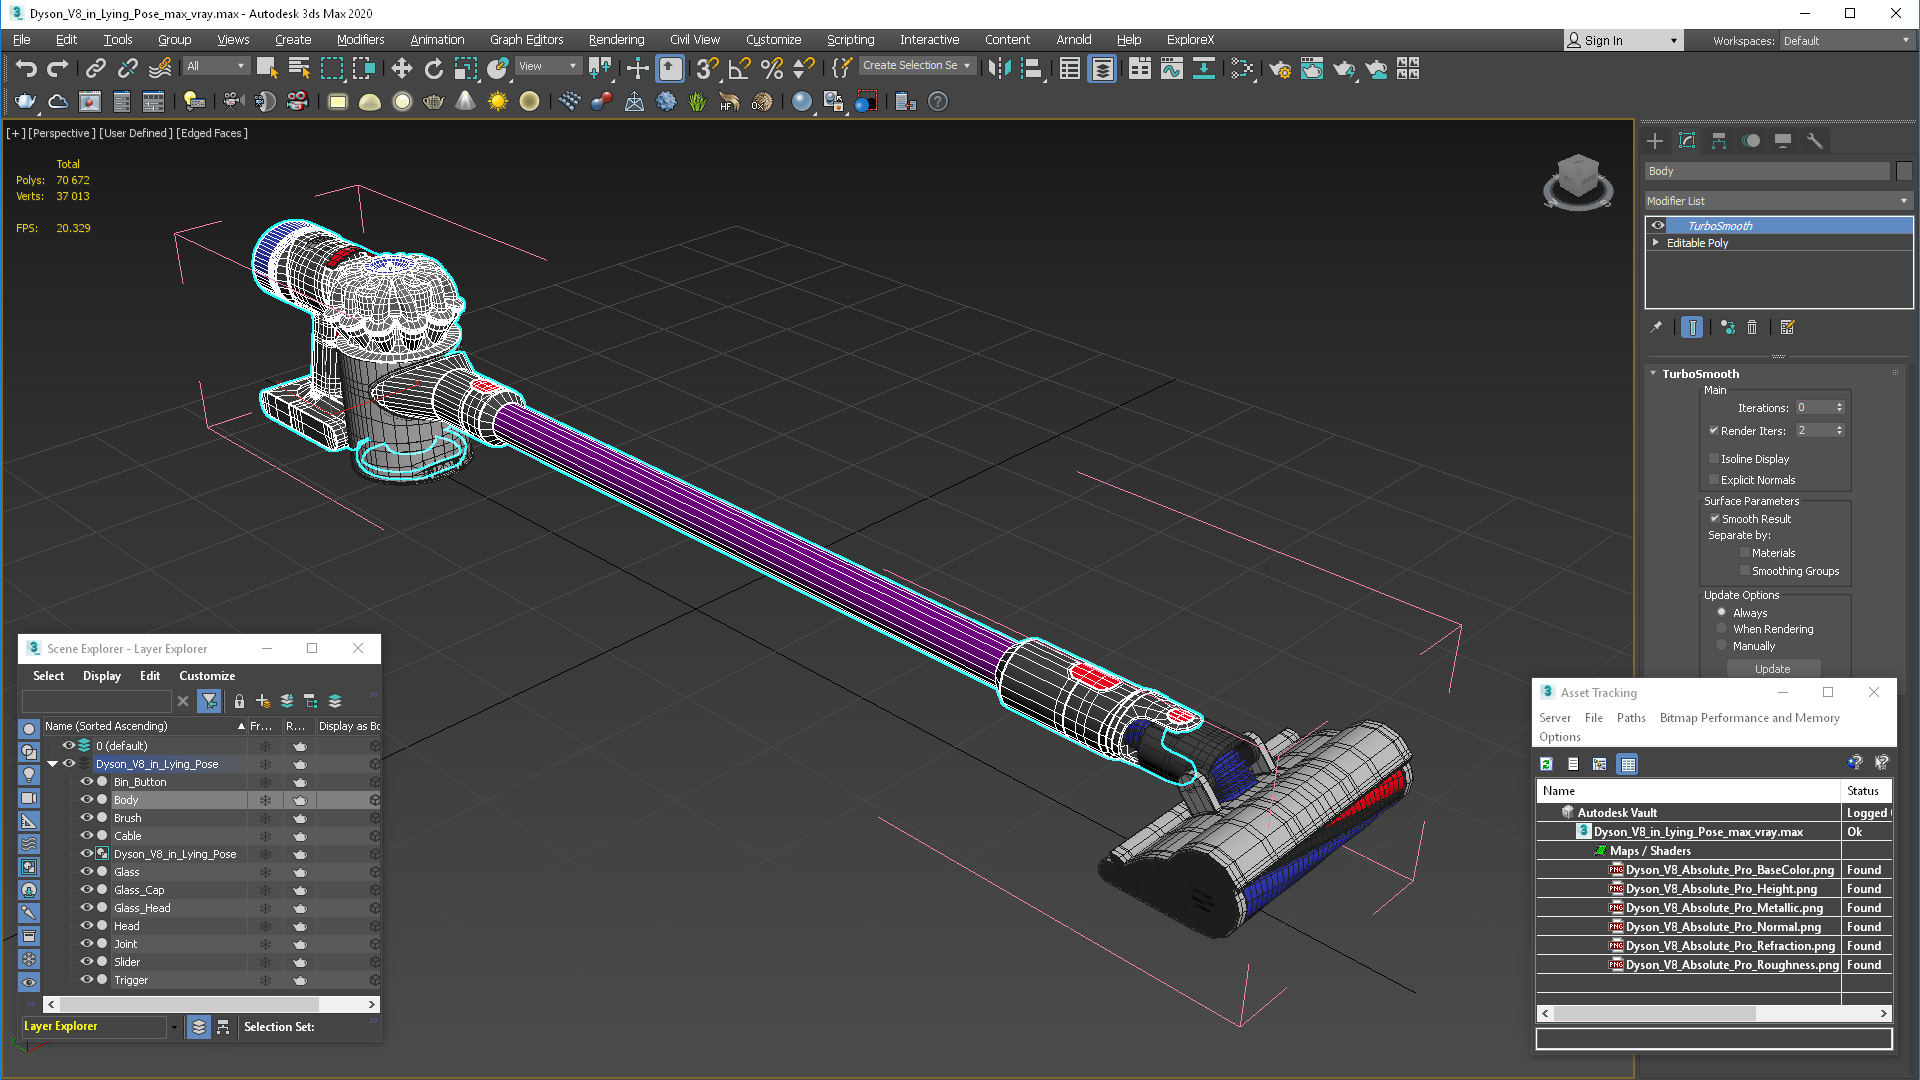Toggle TurboSmooth modifier eye icon
Viewport: 1920px width, 1080px height.
(x=1658, y=226)
